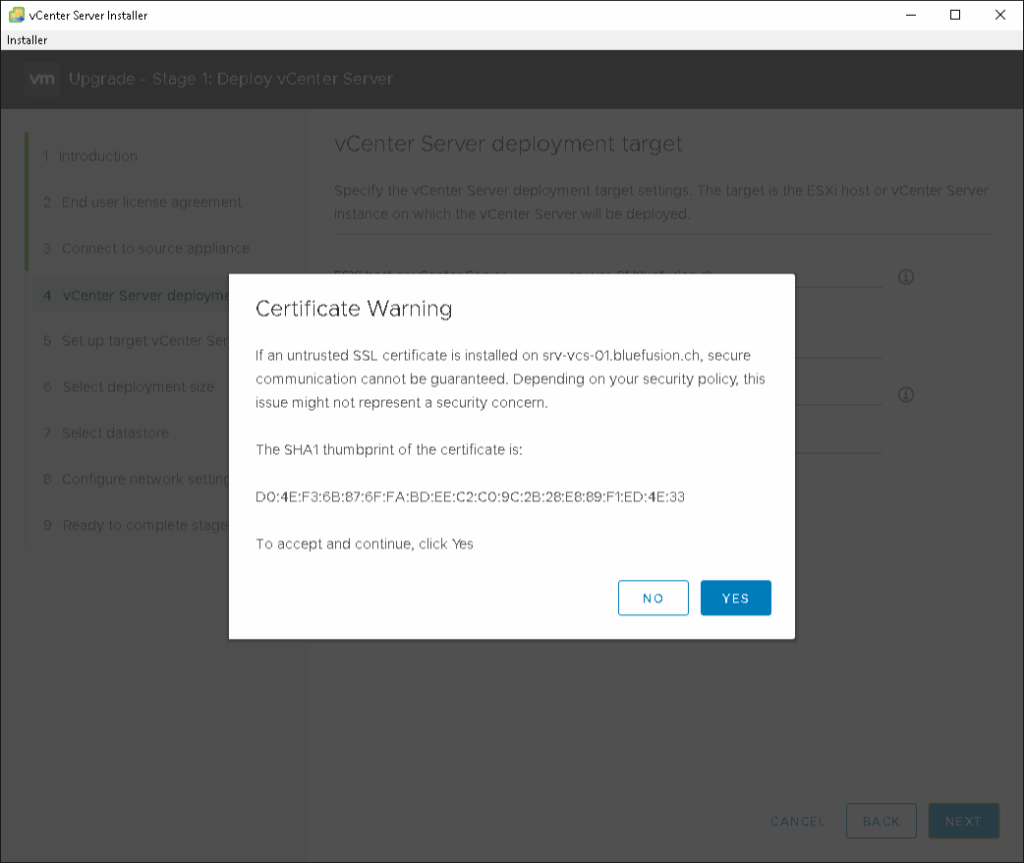Click the SHA1 thumbprint text

click(x=470, y=497)
